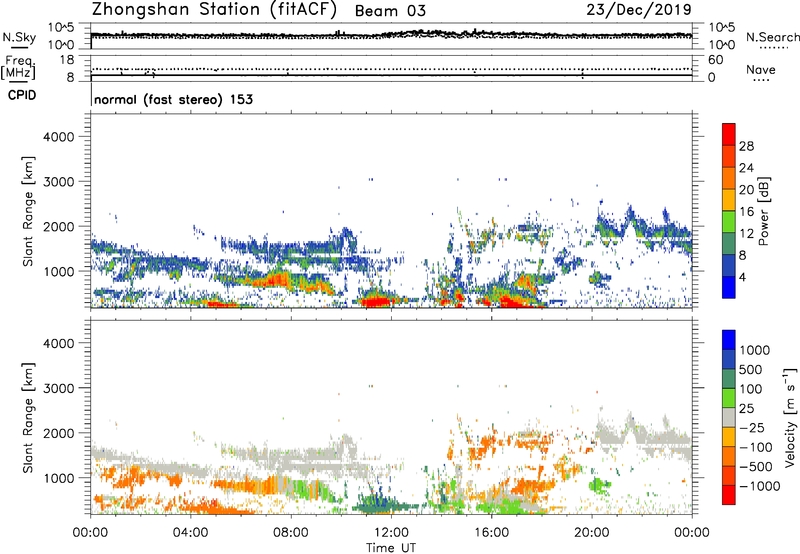Select the 4000 tick on the power panel

[x=59, y=137]
